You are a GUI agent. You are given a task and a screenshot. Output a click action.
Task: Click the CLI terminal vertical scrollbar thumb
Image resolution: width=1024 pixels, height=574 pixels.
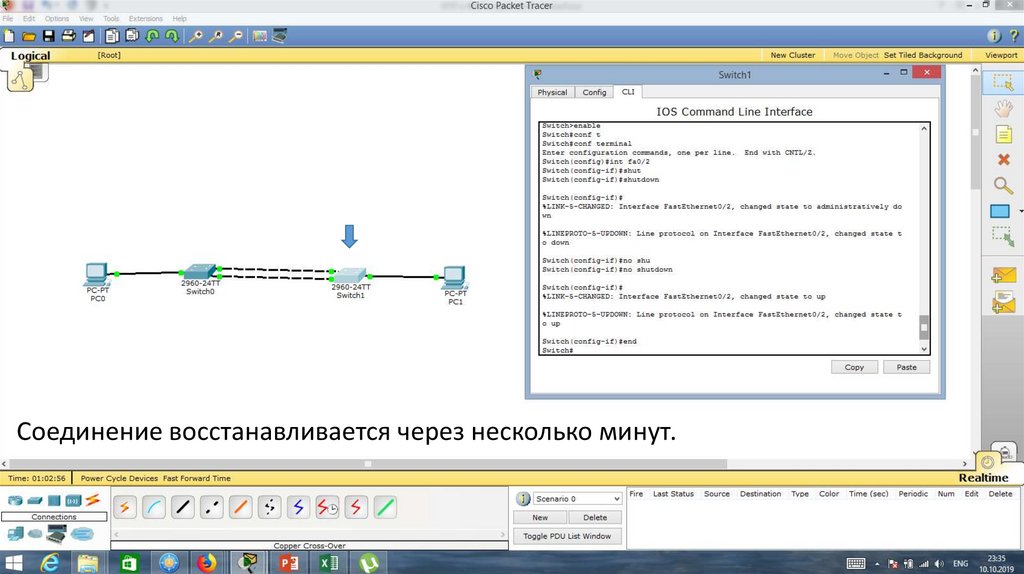[x=923, y=327]
